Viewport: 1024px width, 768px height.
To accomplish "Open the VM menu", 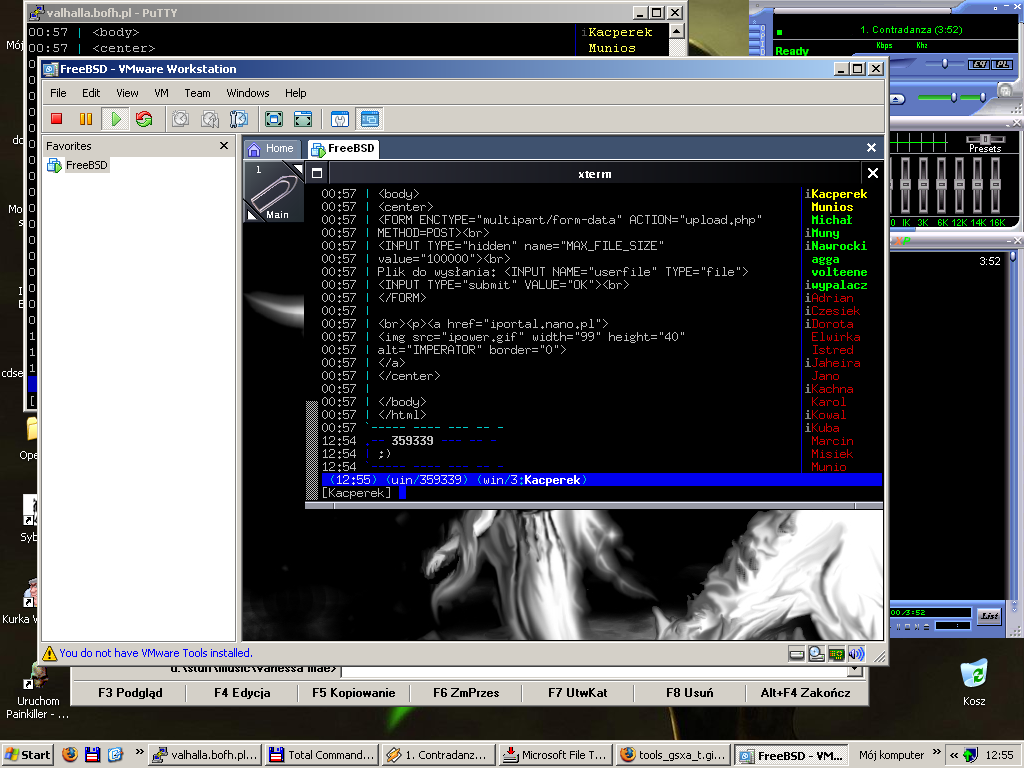I will 161,93.
